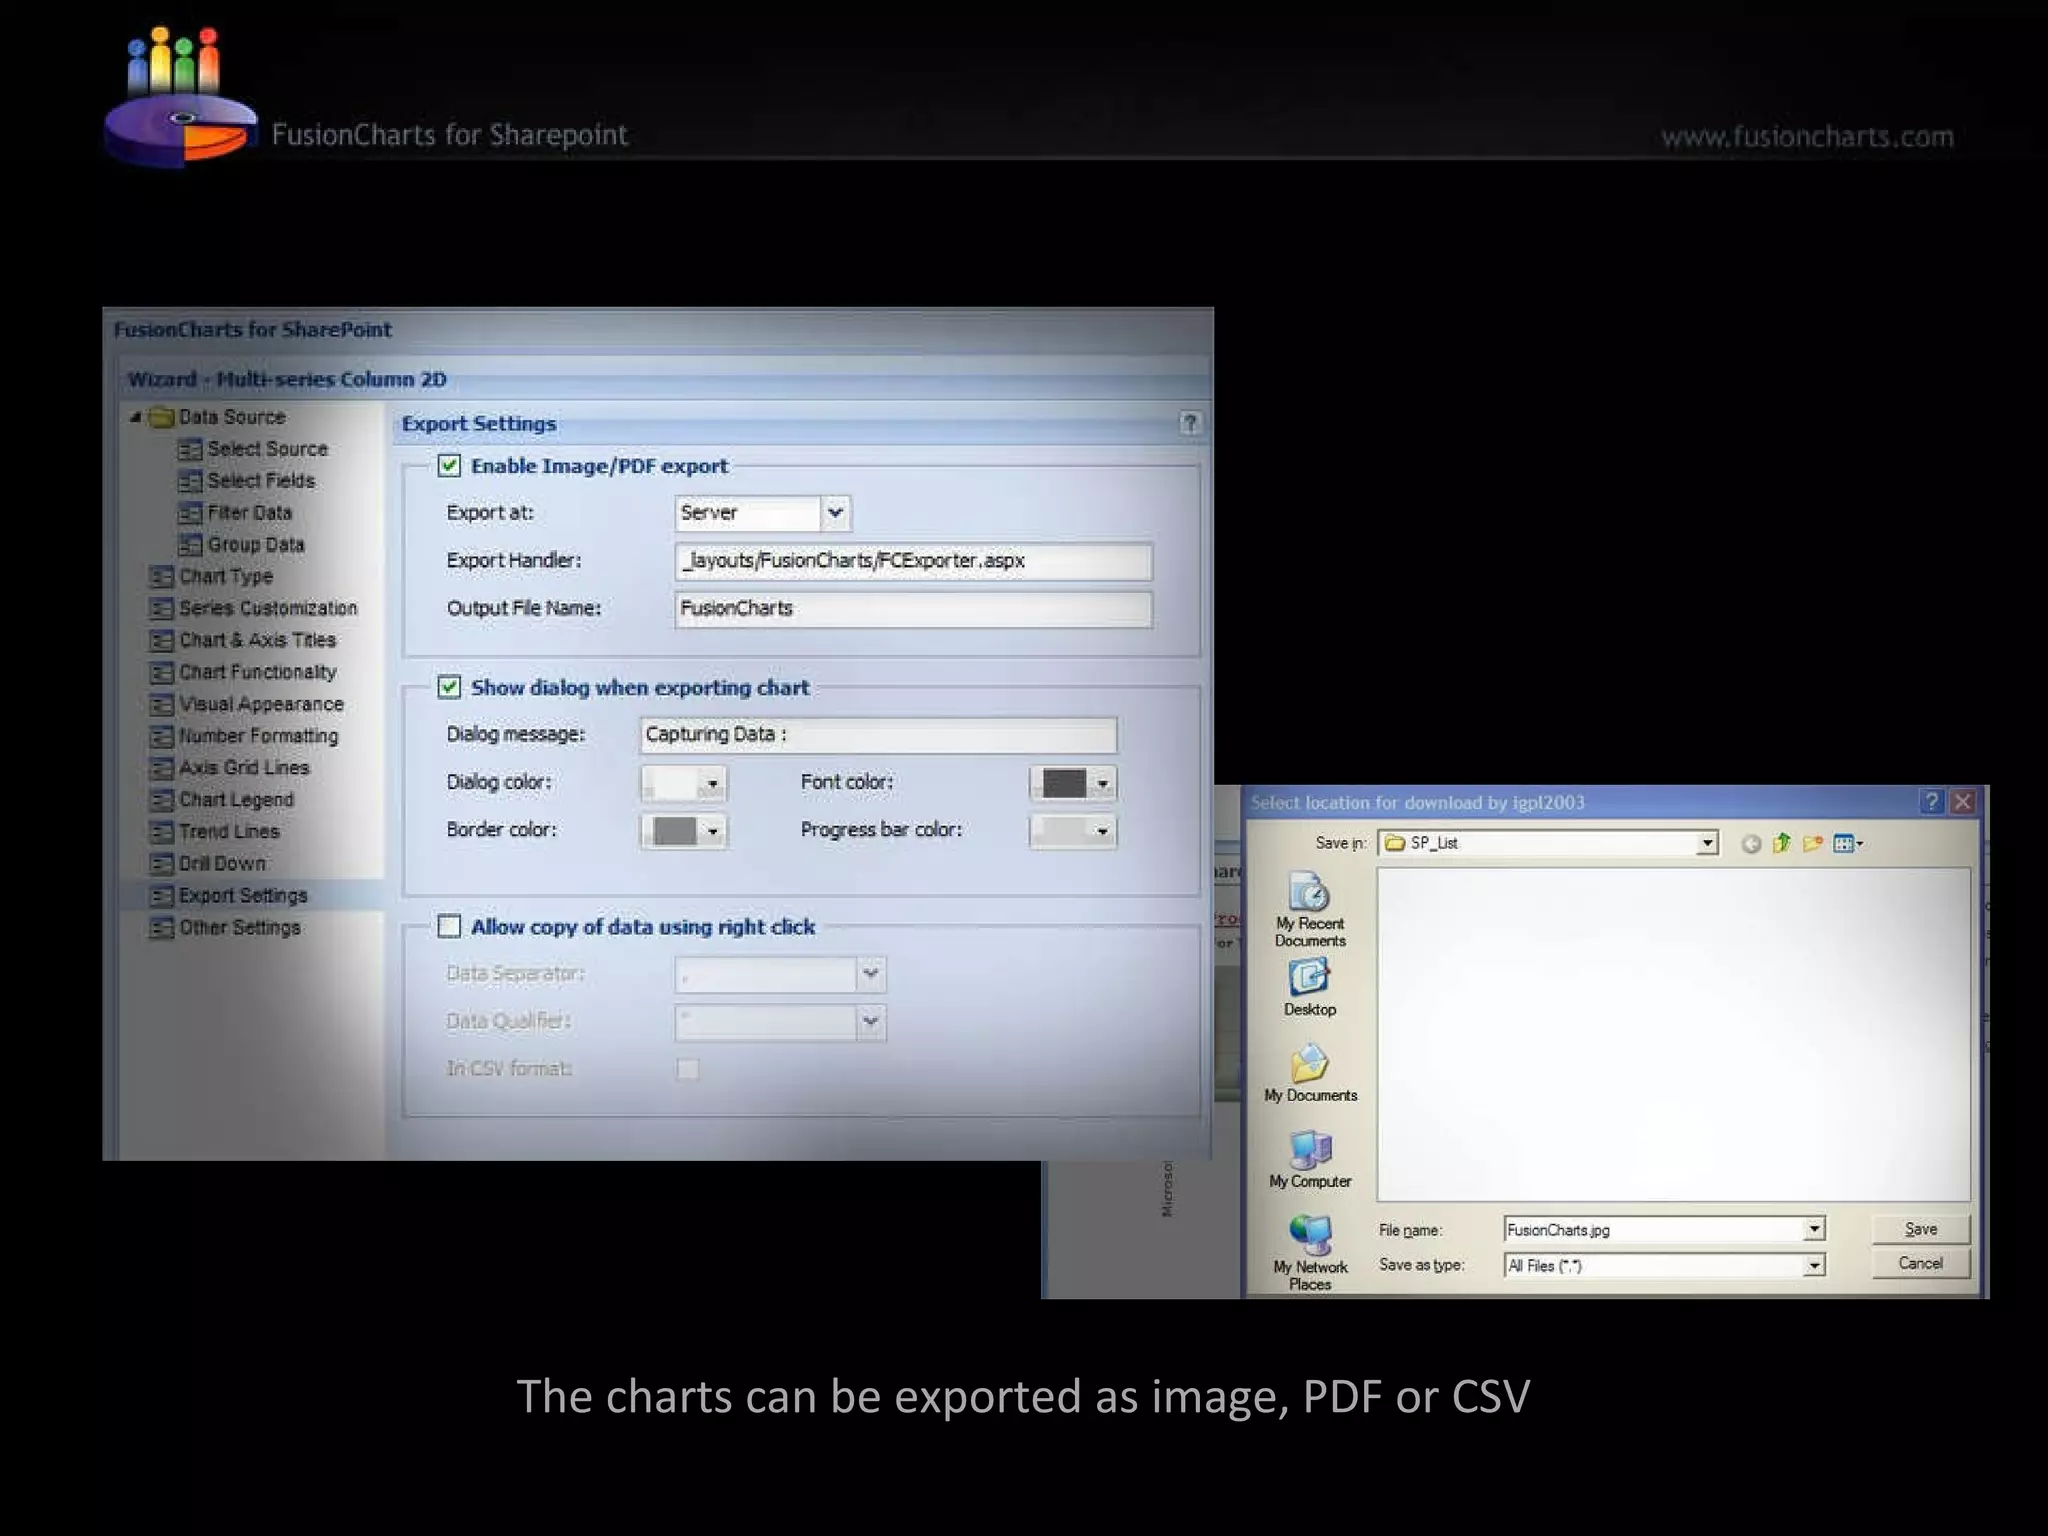Open Trend Lines settings
Viewport: 2048px width, 1536px height.
(x=229, y=832)
